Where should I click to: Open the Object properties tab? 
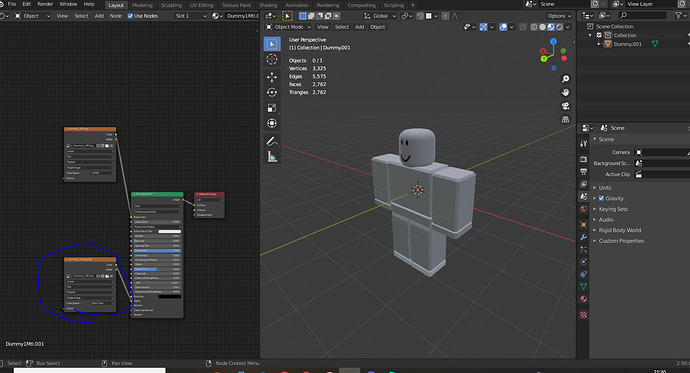(x=584, y=224)
